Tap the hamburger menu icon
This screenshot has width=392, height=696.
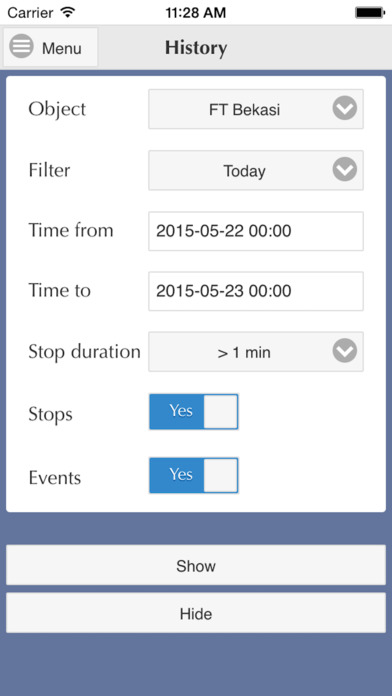click(x=21, y=46)
